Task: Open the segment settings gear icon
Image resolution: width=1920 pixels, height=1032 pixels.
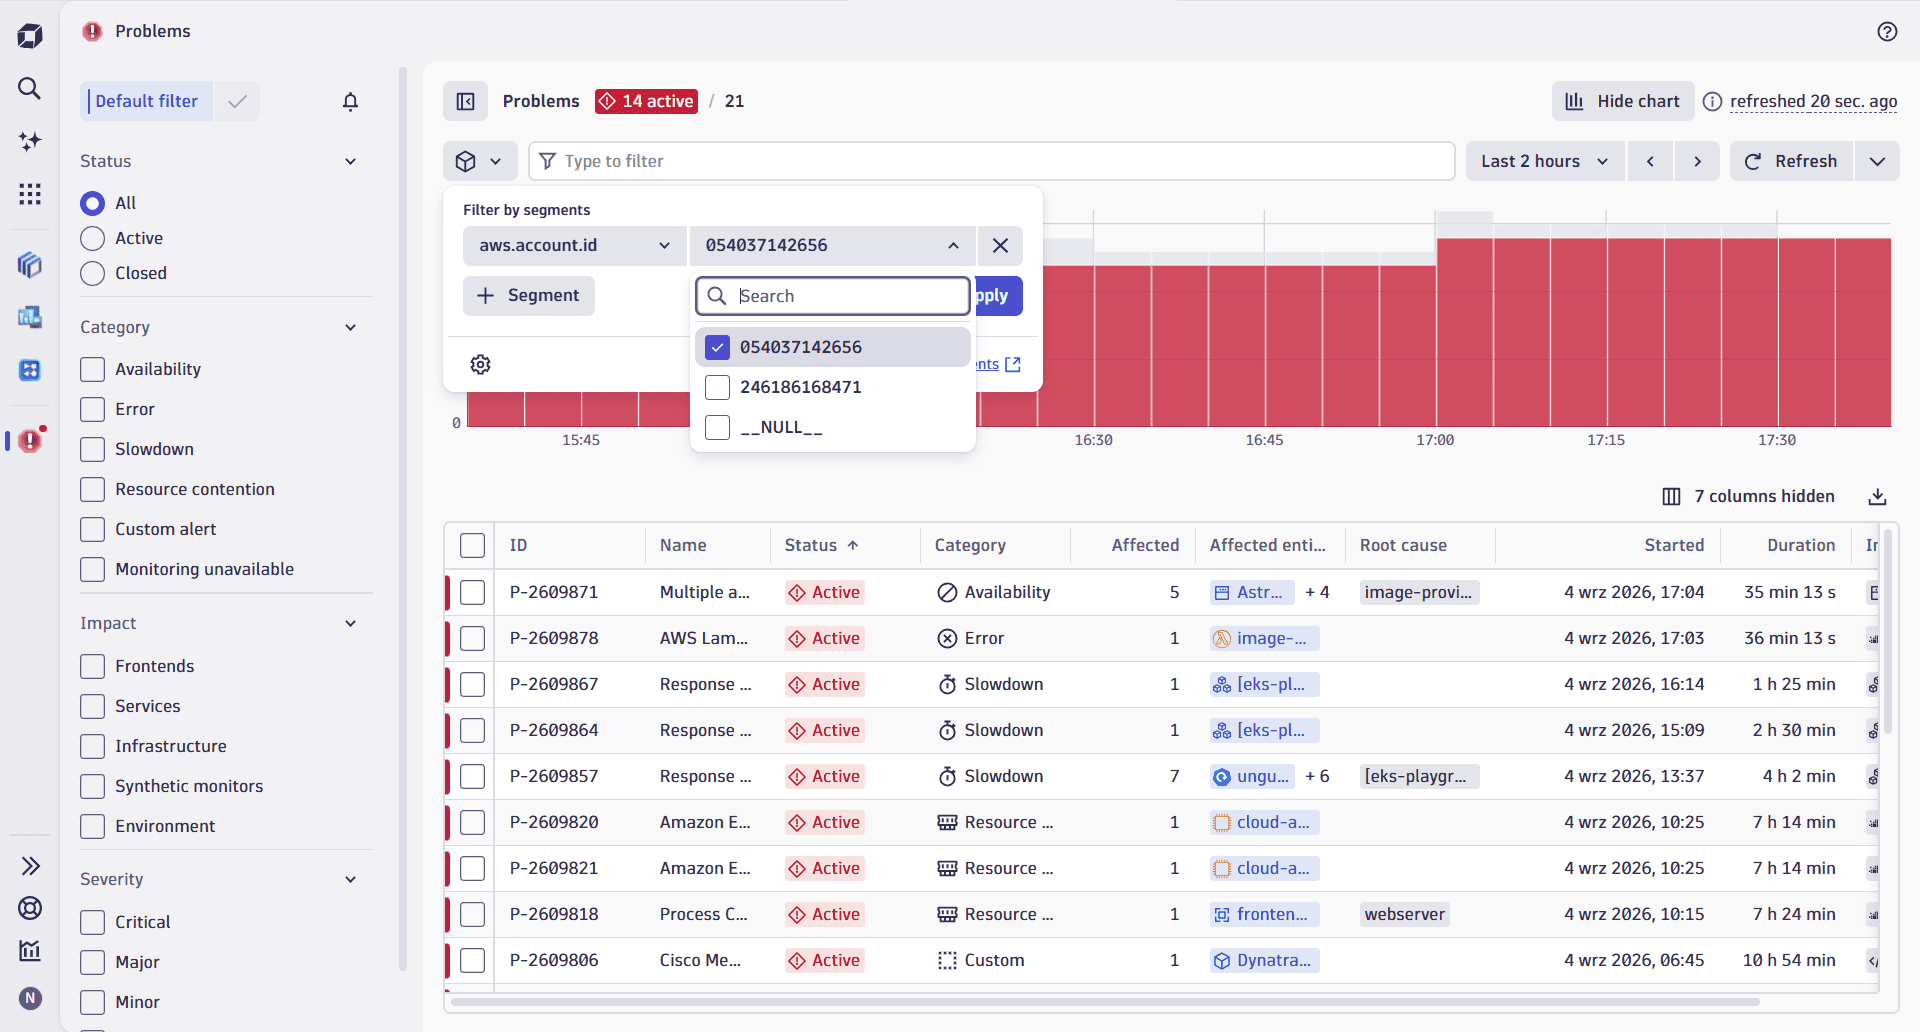Action: (481, 364)
